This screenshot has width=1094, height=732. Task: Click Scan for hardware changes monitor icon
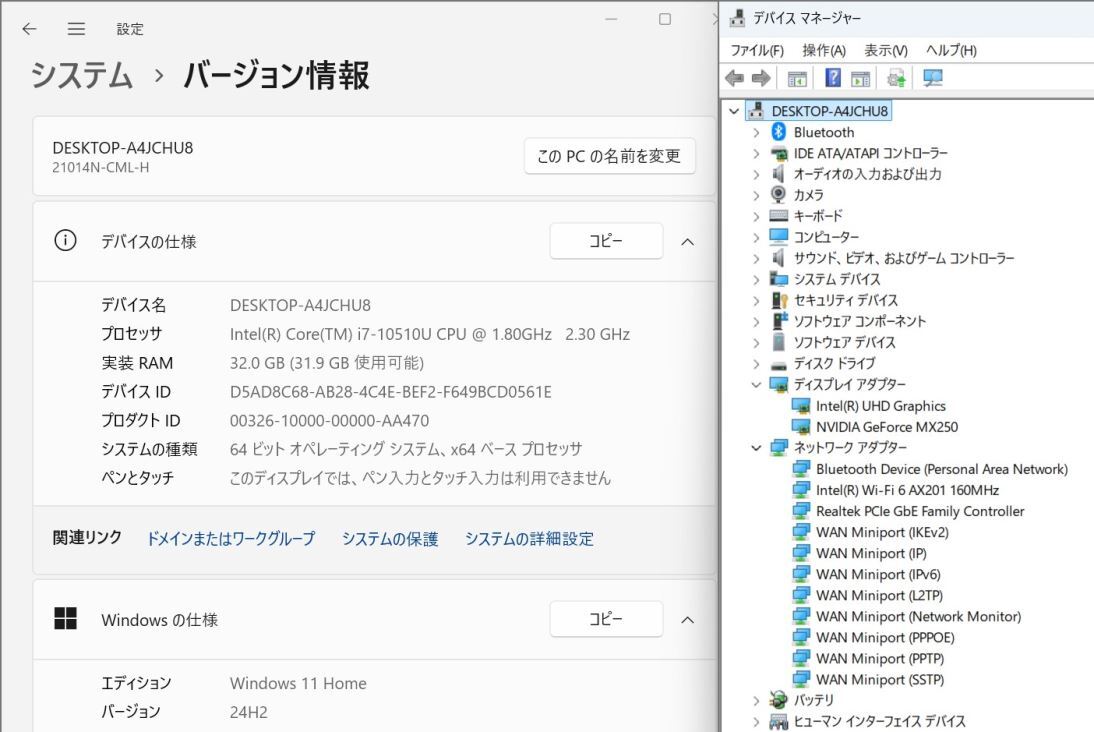(x=933, y=77)
